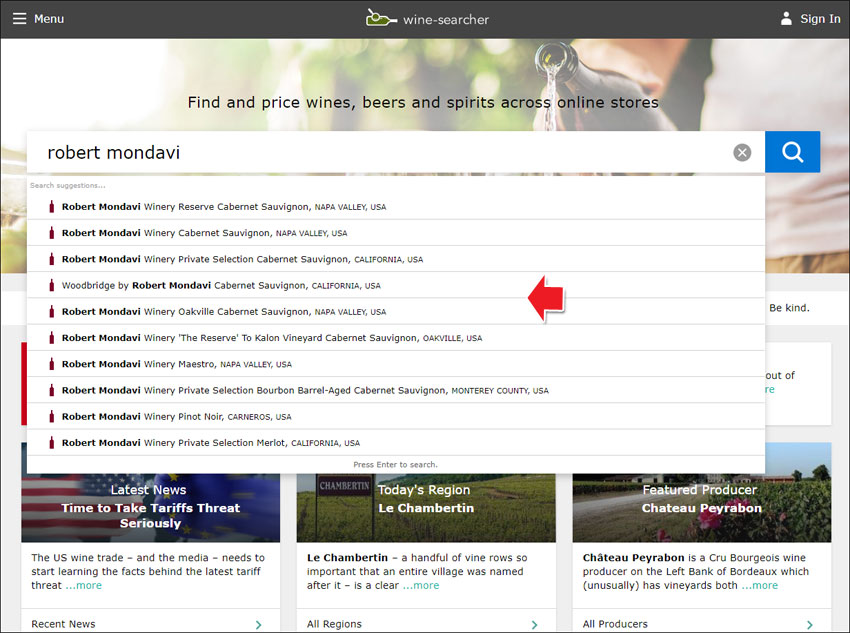
Task: Select Winery Private Selection Merlot suggestion
Action: tap(396, 442)
